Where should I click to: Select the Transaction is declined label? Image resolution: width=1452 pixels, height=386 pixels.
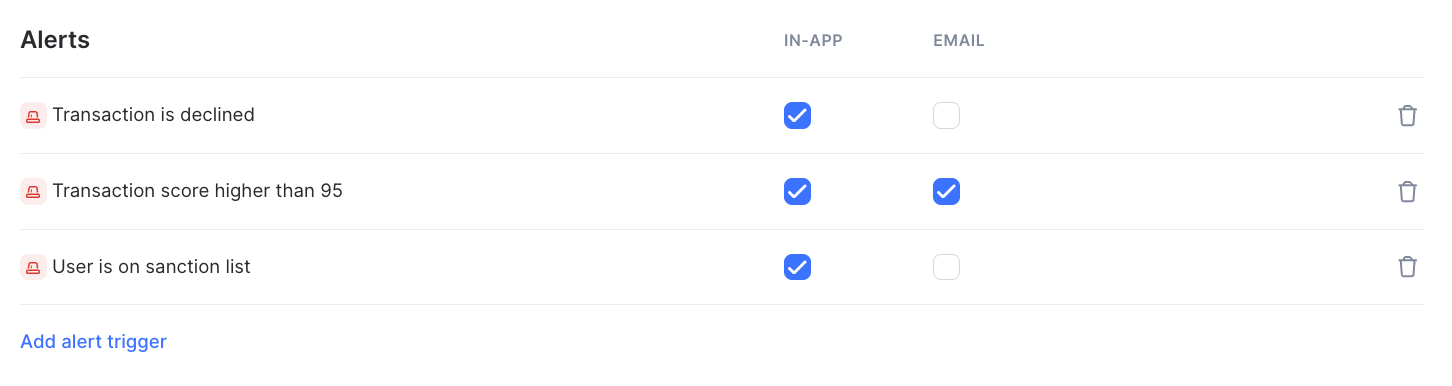pyautogui.click(x=153, y=115)
